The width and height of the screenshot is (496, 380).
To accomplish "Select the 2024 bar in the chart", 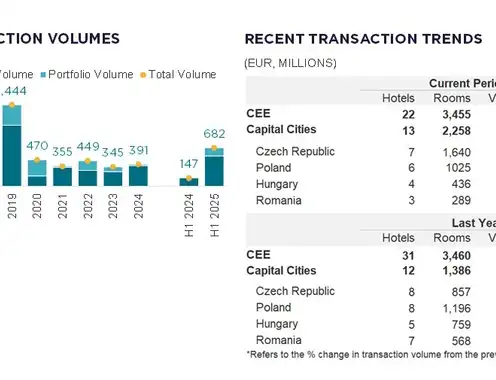I will coord(138,175).
